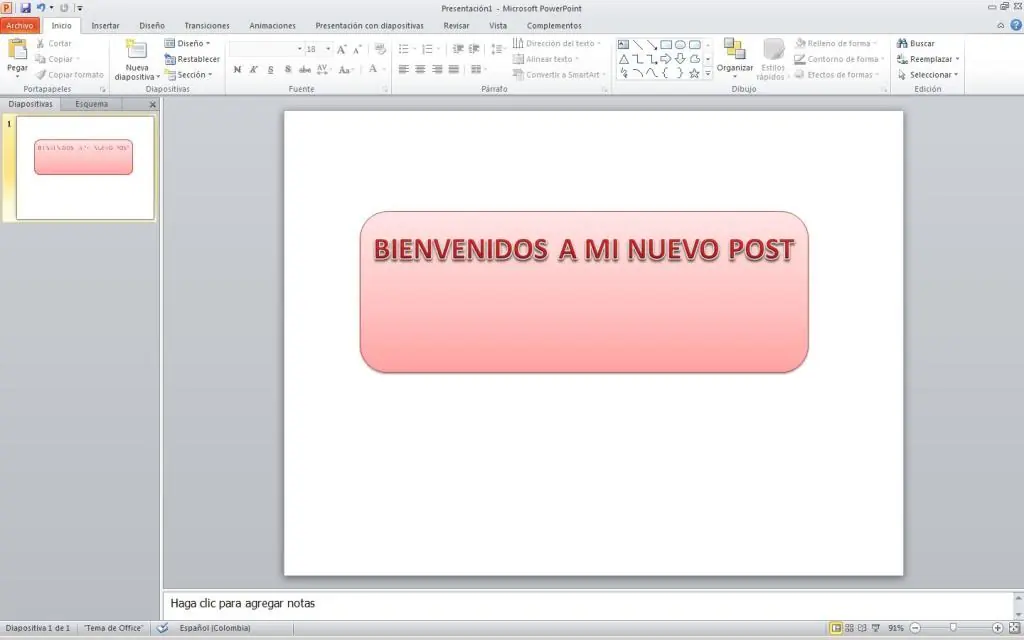Align text right in Párrafo group

437,69
